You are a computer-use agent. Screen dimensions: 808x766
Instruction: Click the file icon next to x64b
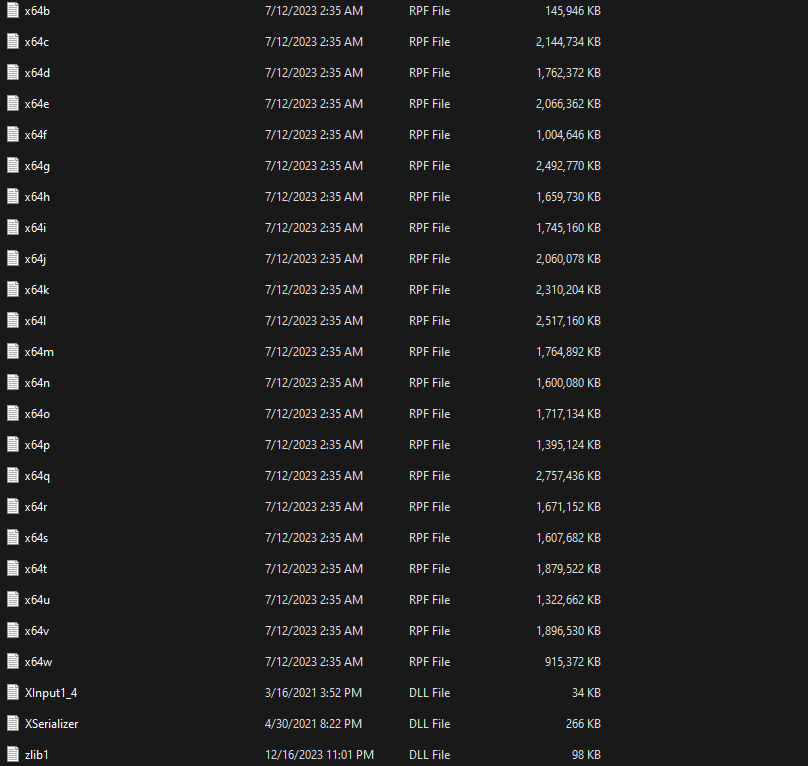pos(13,11)
